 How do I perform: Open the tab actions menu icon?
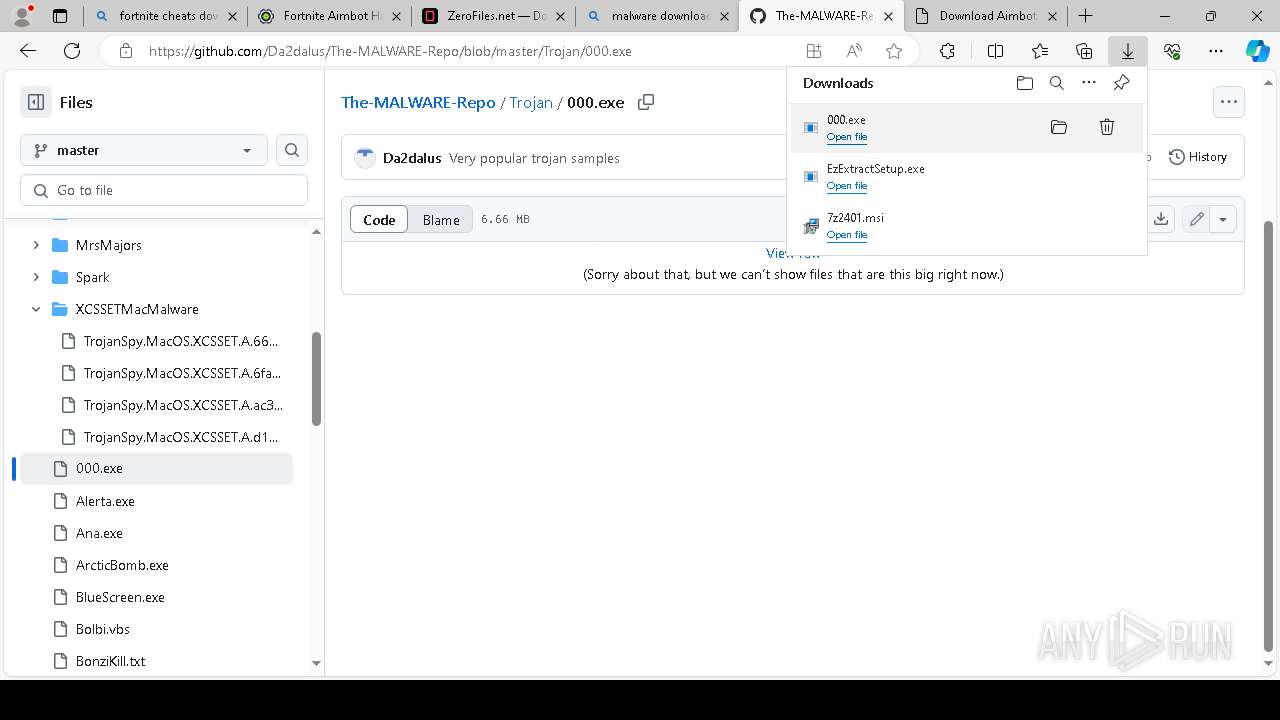pyautogui.click(x=60, y=16)
